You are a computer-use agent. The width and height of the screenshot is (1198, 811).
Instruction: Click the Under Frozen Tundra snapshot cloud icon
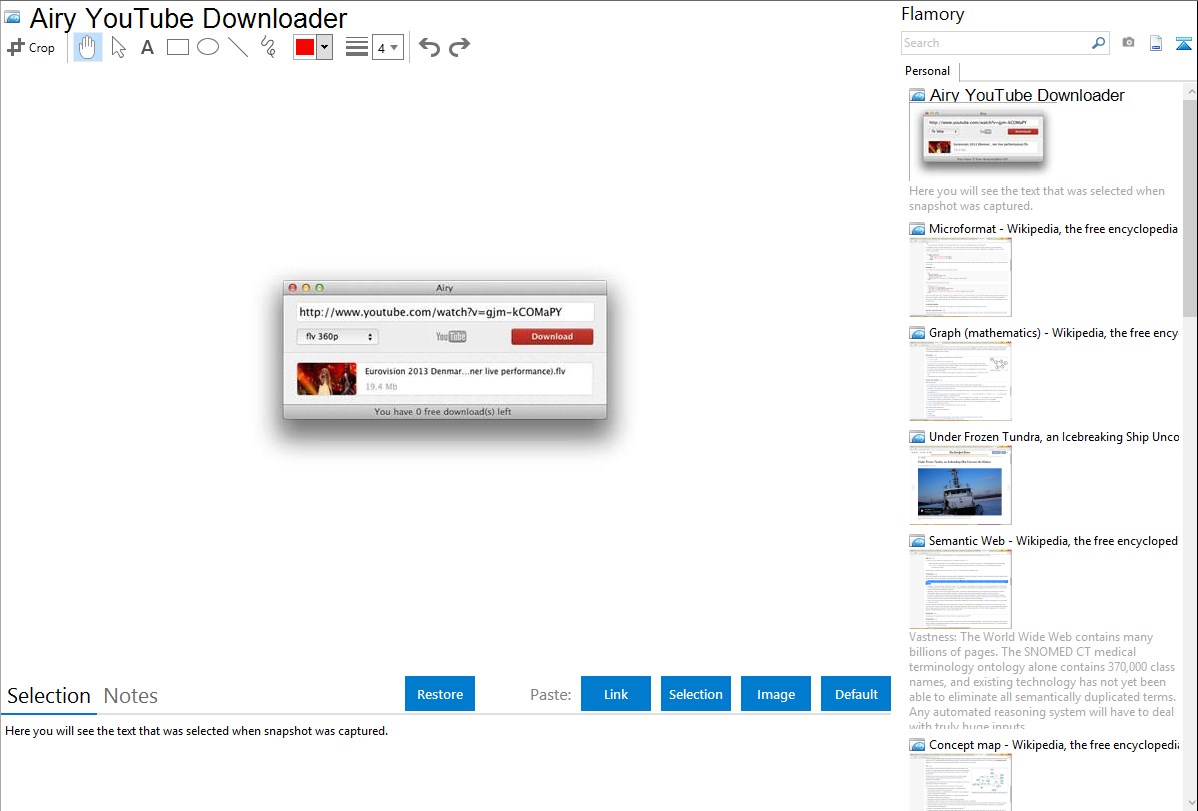pyautogui.click(x=918, y=437)
